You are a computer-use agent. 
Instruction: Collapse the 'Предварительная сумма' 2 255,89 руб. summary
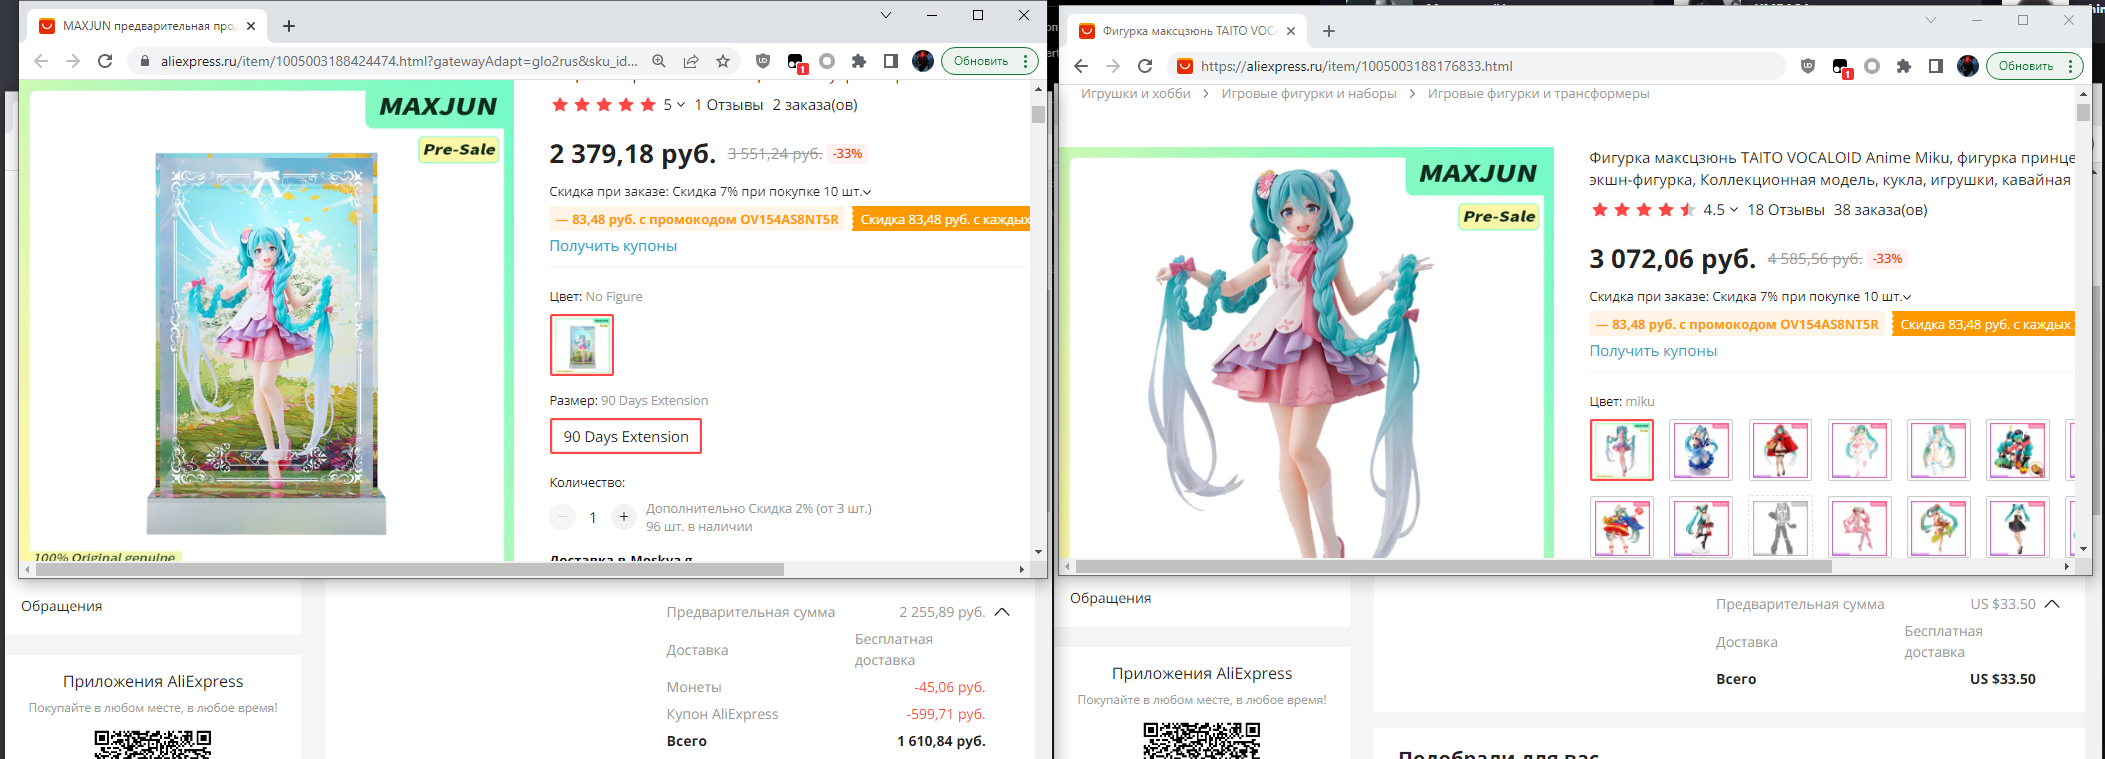click(1003, 612)
